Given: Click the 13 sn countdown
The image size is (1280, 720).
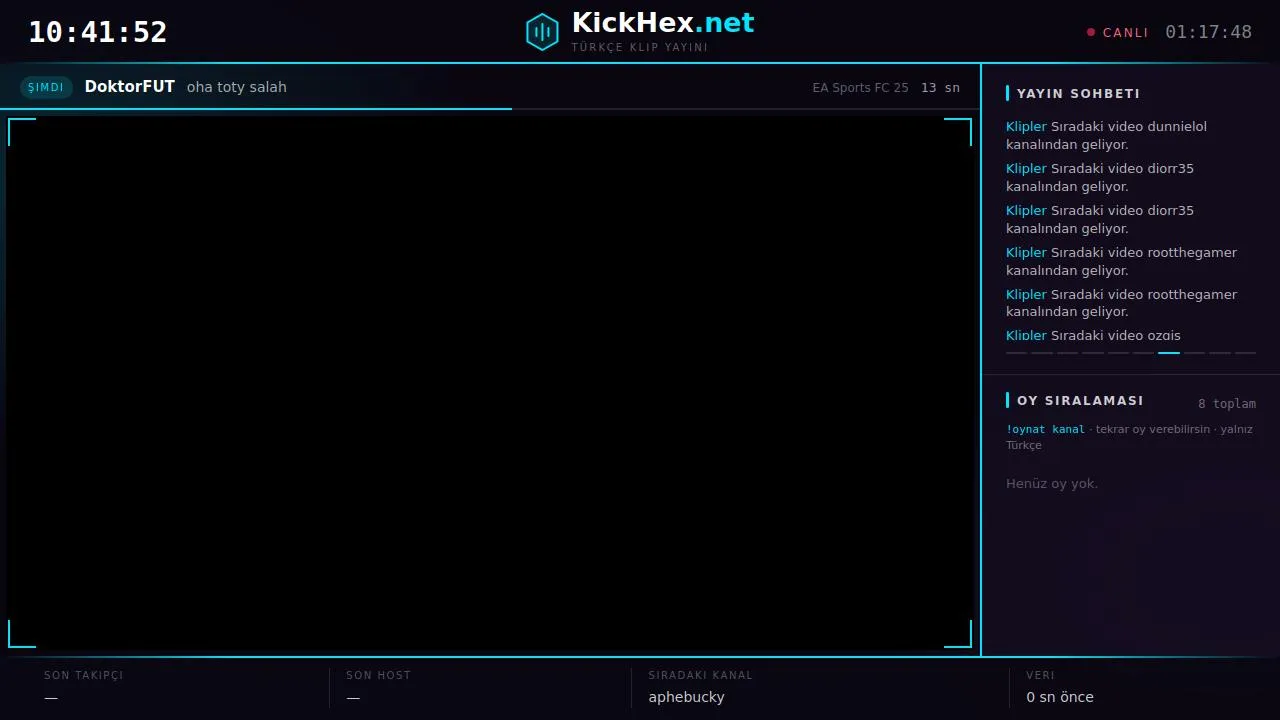Looking at the screenshot, I should click(x=940, y=88).
